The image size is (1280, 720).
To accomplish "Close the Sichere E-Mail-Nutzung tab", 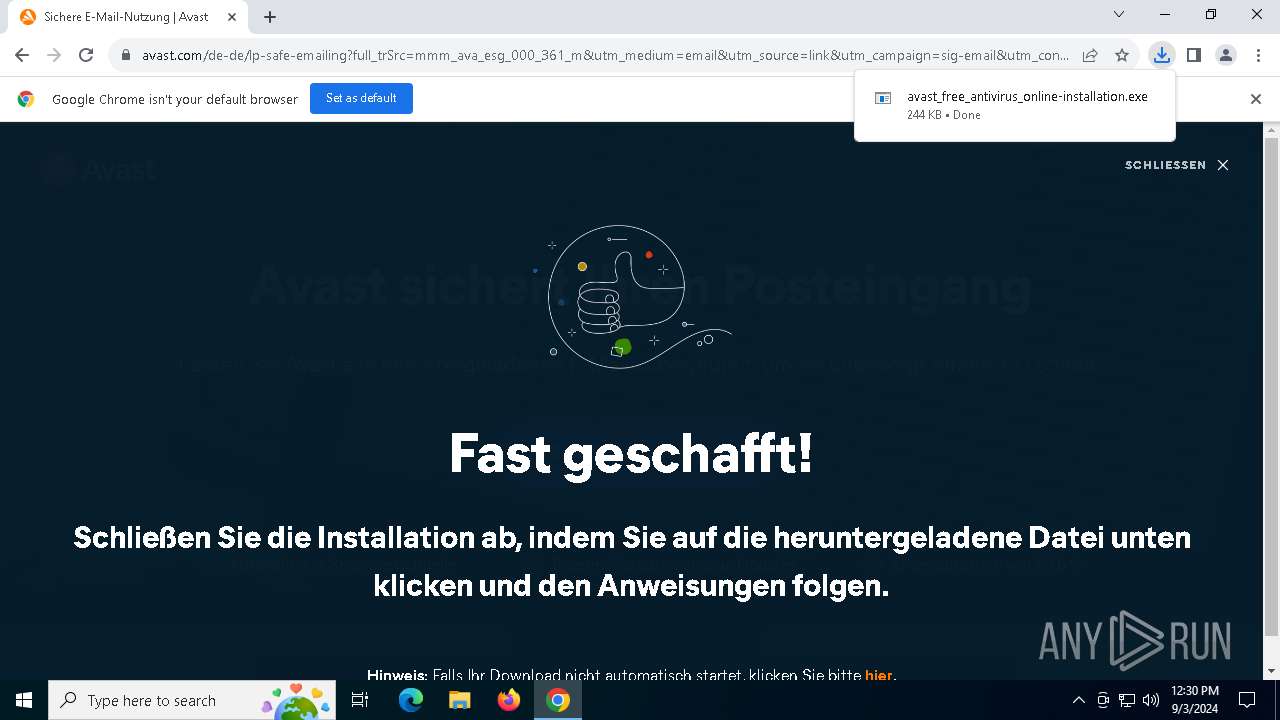I will point(232,17).
